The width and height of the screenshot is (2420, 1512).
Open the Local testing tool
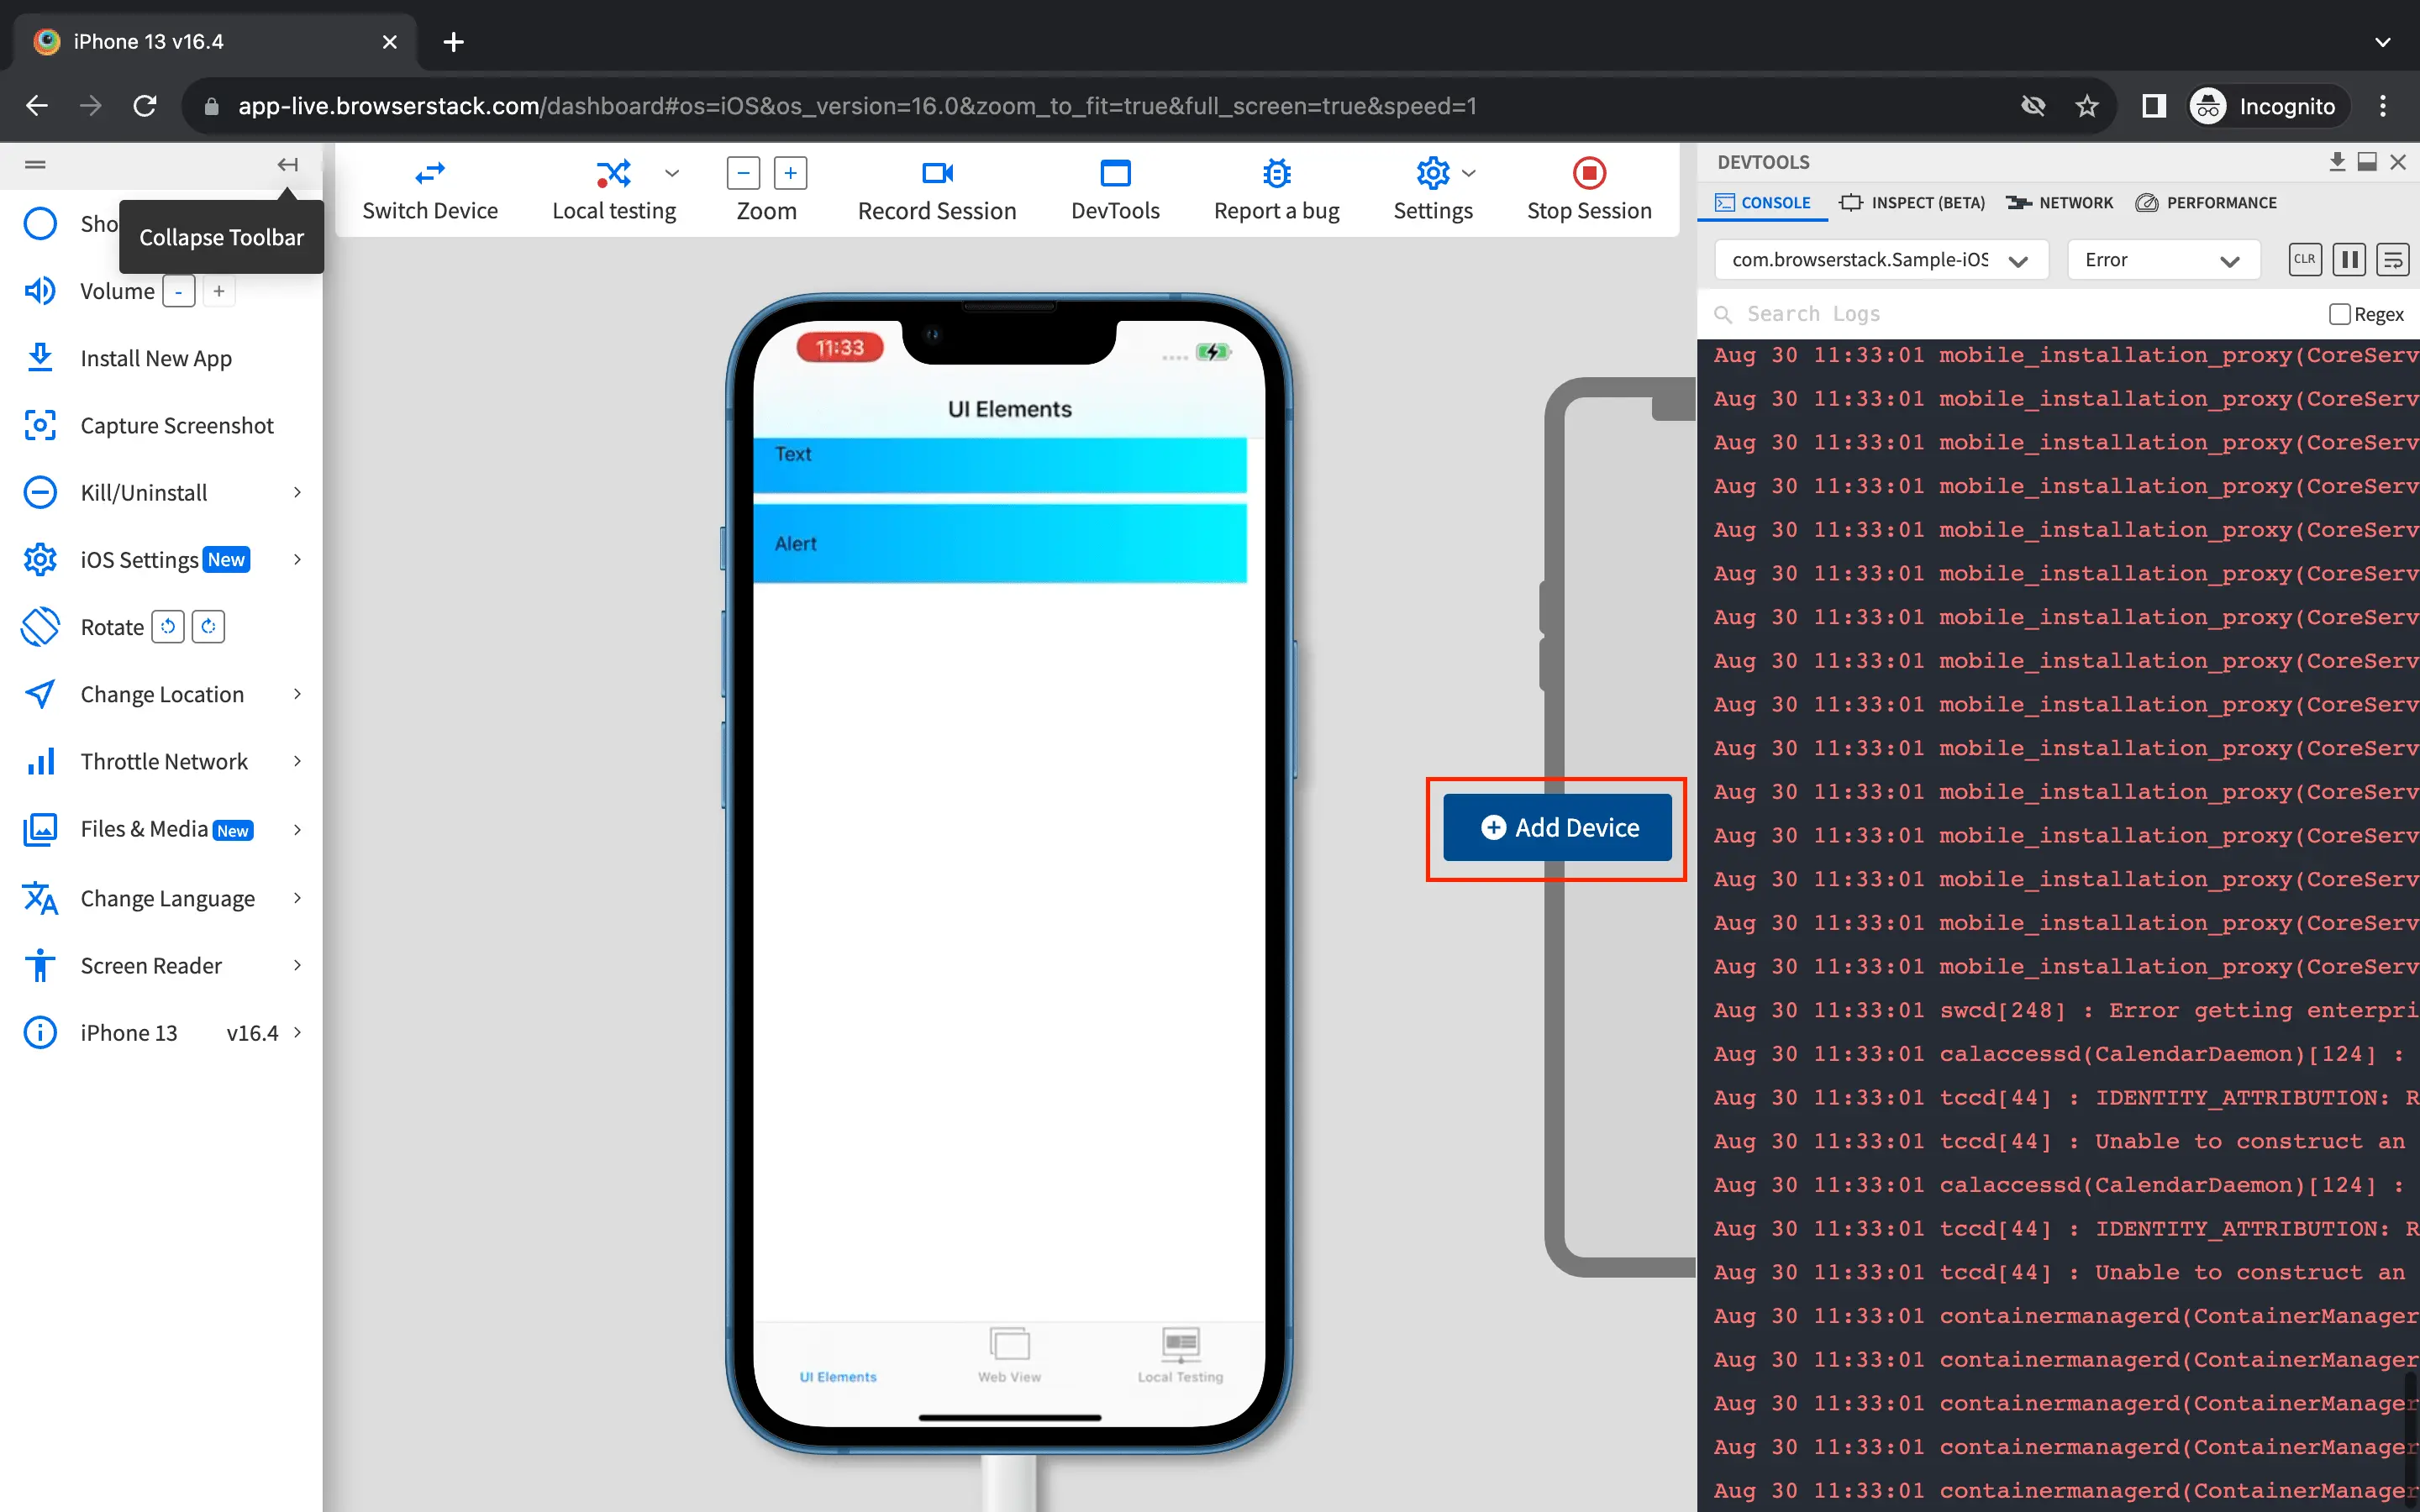pos(613,190)
